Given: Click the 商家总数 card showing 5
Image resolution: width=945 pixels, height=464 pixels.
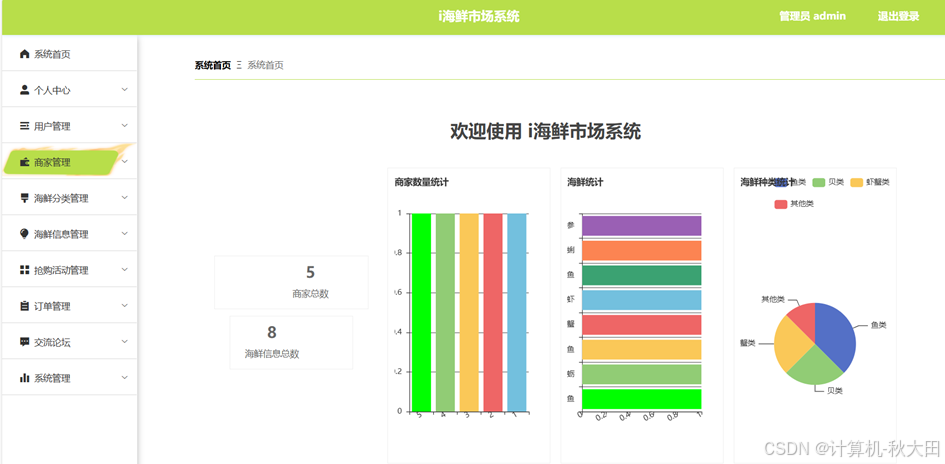Looking at the screenshot, I should pyautogui.click(x=291, y=282).
